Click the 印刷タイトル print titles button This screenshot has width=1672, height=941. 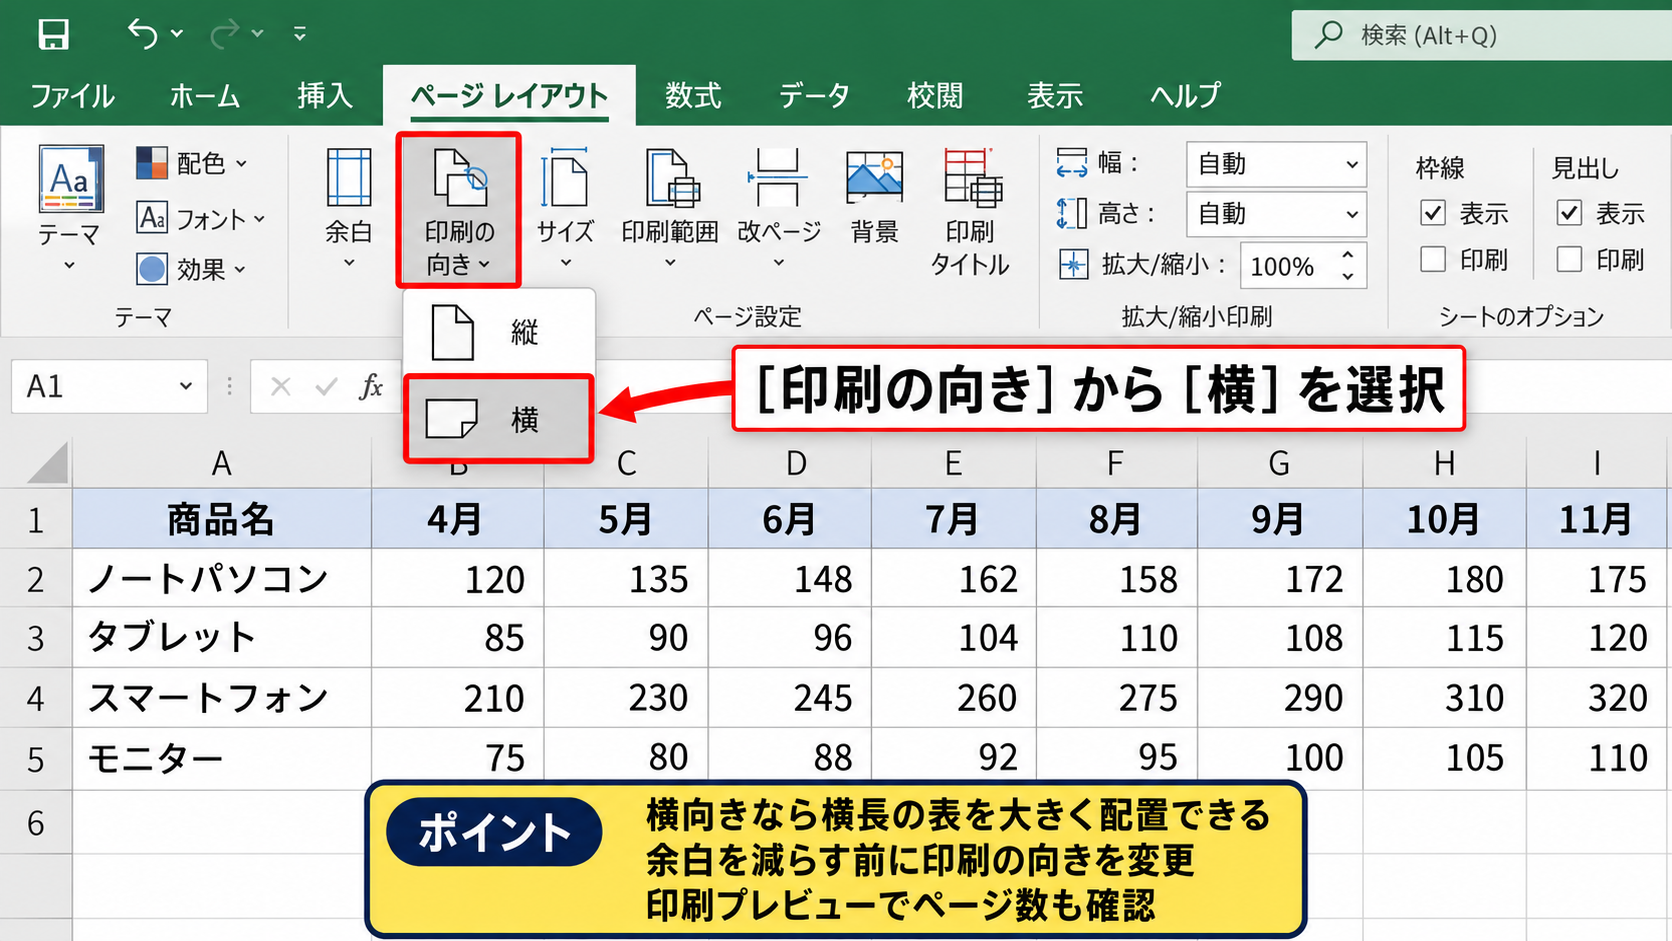click(970, 212)
